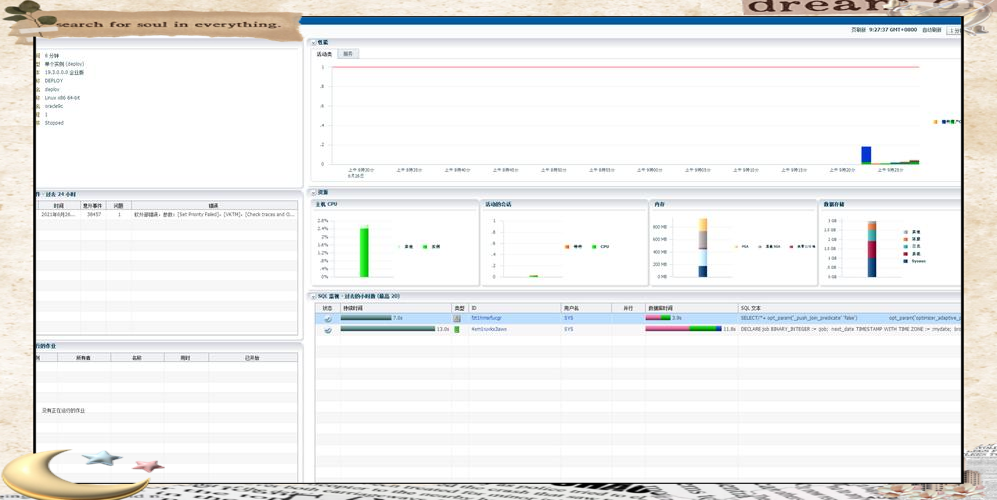The height and width of the screenshot is (500, 997).
Task: Click the DEPLOY database name text
Action: coord(54,81)
